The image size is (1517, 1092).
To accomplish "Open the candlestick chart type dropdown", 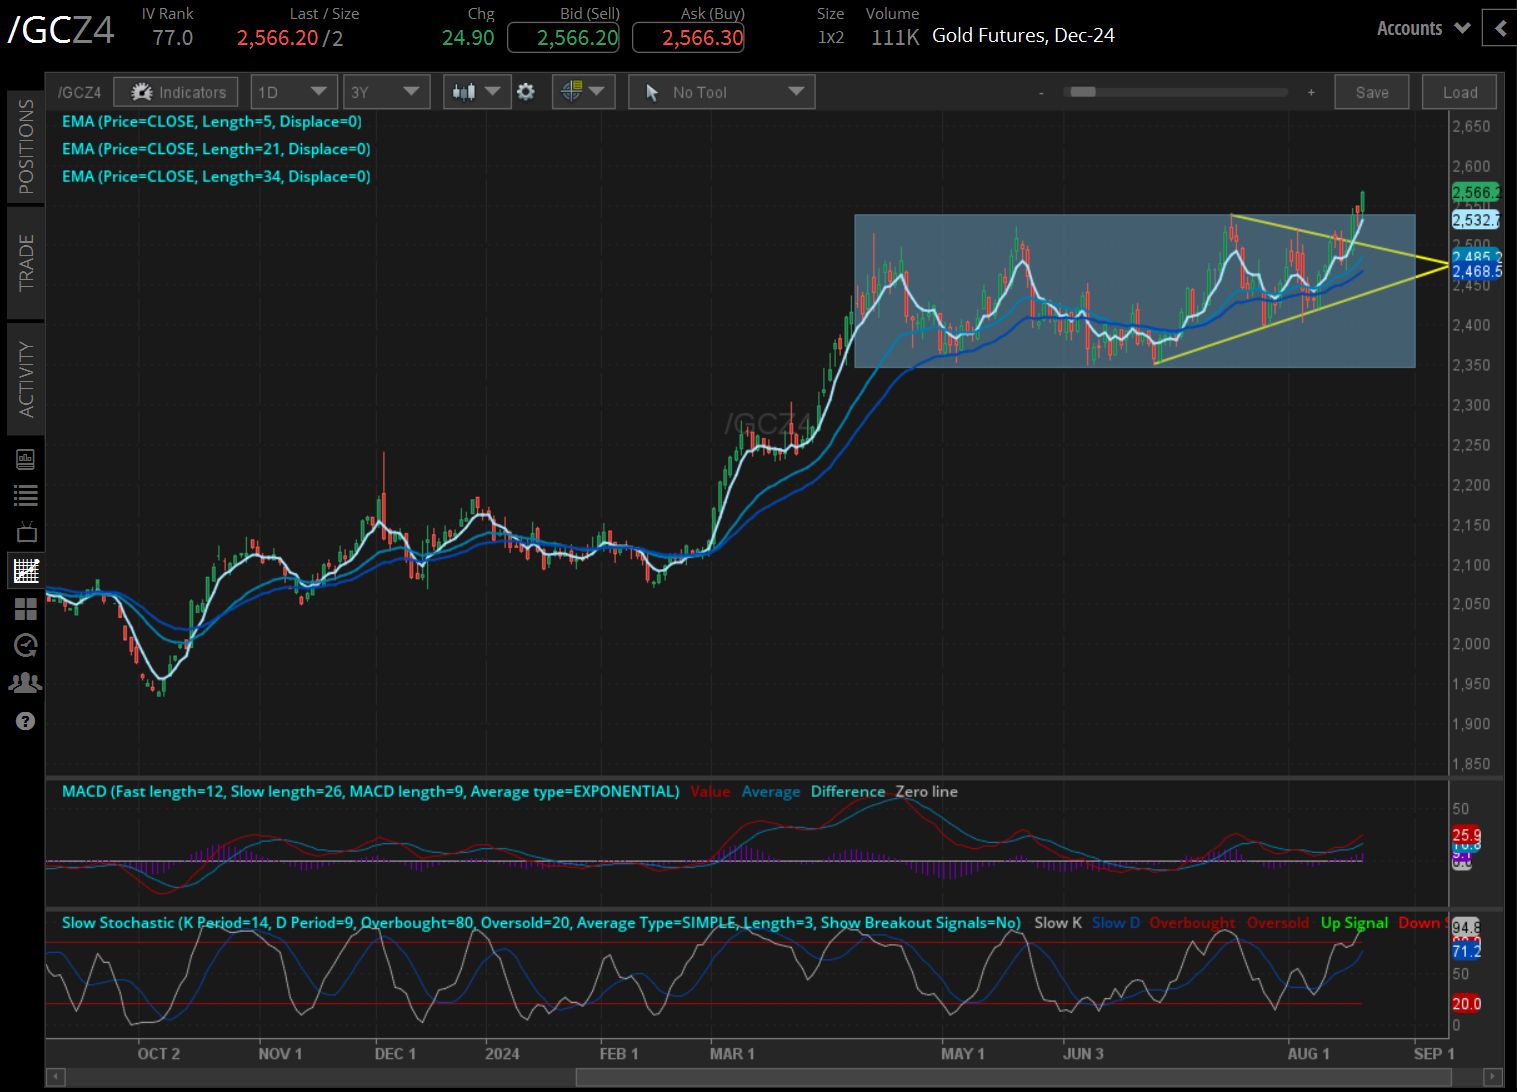I will click(x=476, y=92).
